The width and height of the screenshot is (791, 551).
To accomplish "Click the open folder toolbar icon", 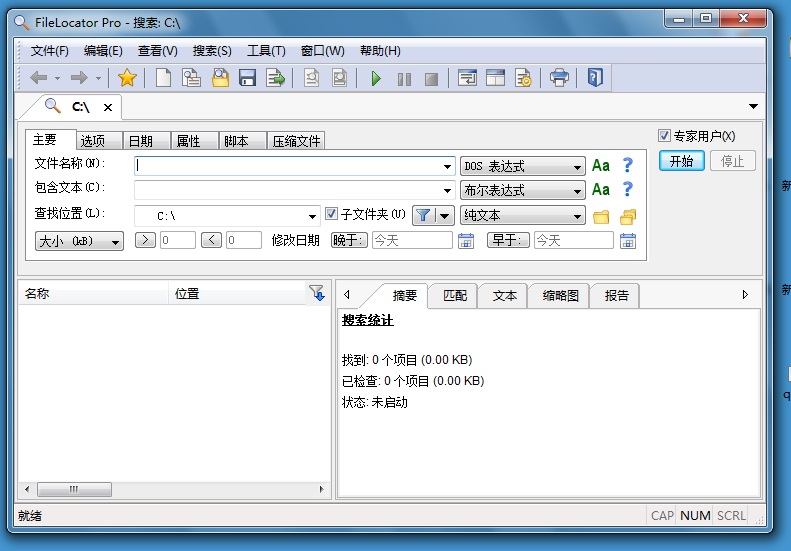I will pyautogui.click(x=220, y=78).
